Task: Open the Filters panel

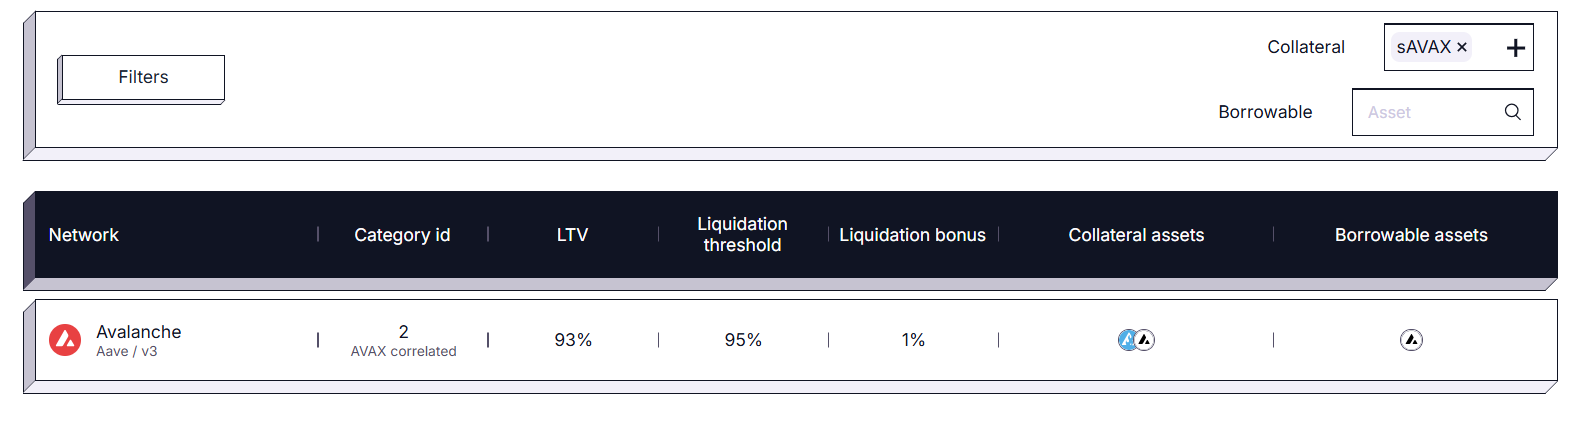Action: click(x=142, y=78)
